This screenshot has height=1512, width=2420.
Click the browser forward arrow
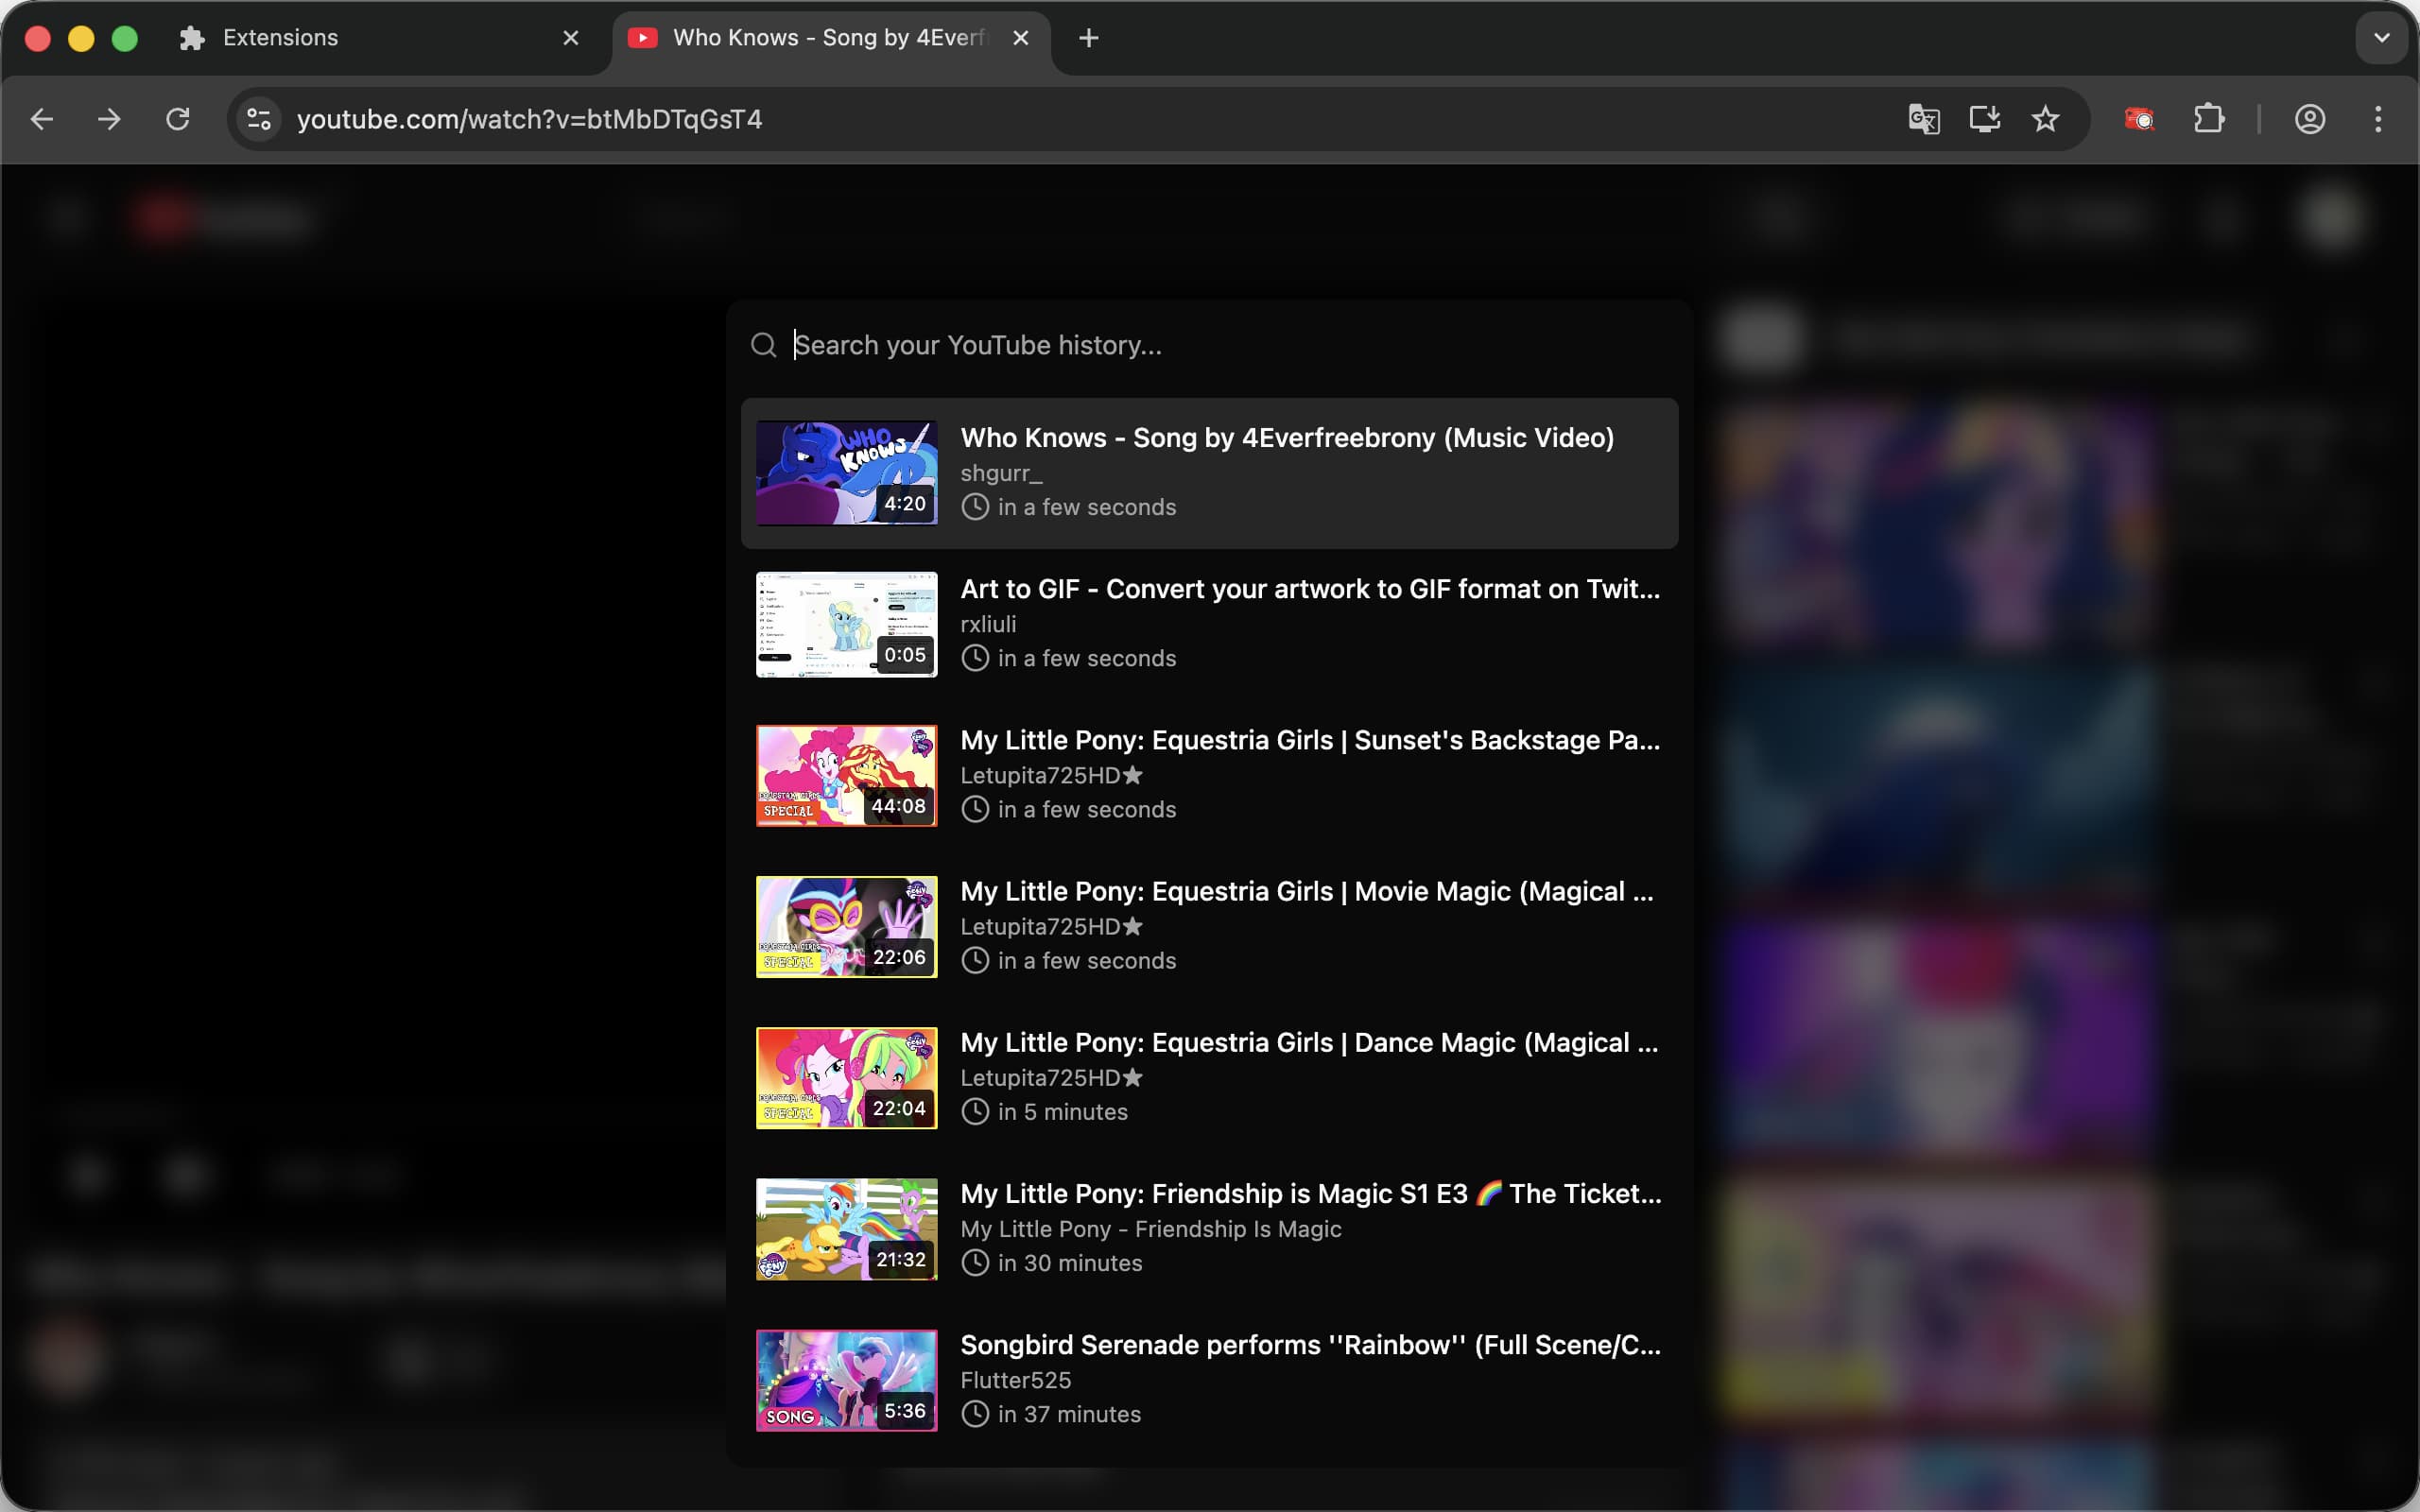point(109,119)
